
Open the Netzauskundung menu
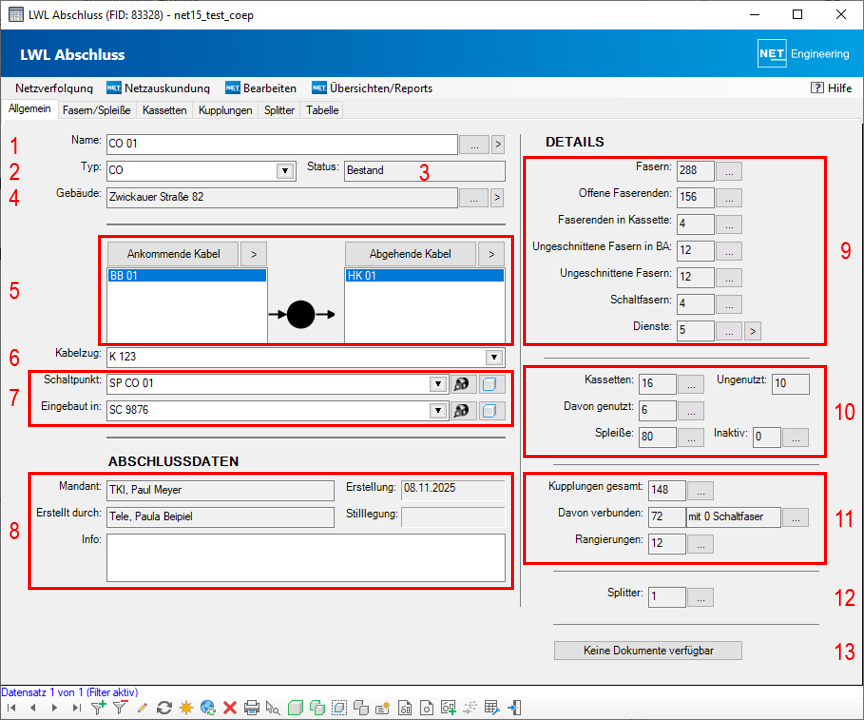coord(166,88)
